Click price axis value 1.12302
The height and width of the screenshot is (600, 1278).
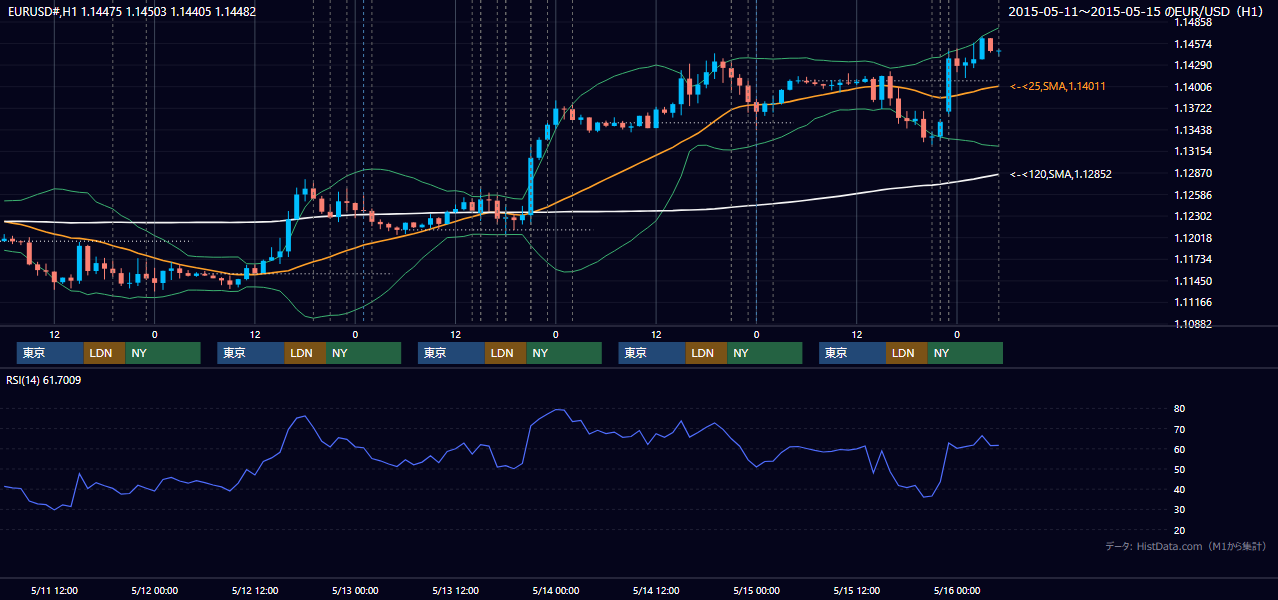(x=1193, y=216)
